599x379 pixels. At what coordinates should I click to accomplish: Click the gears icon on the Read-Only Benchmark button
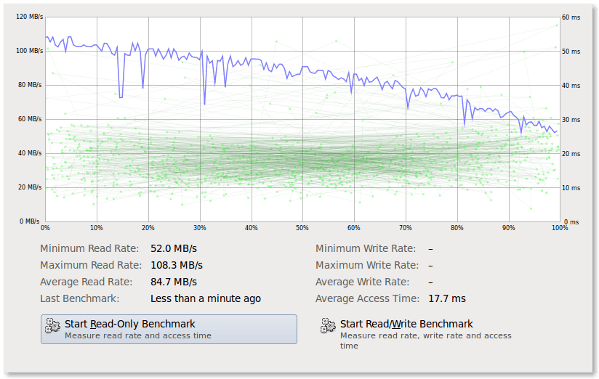tap(52, 326)
